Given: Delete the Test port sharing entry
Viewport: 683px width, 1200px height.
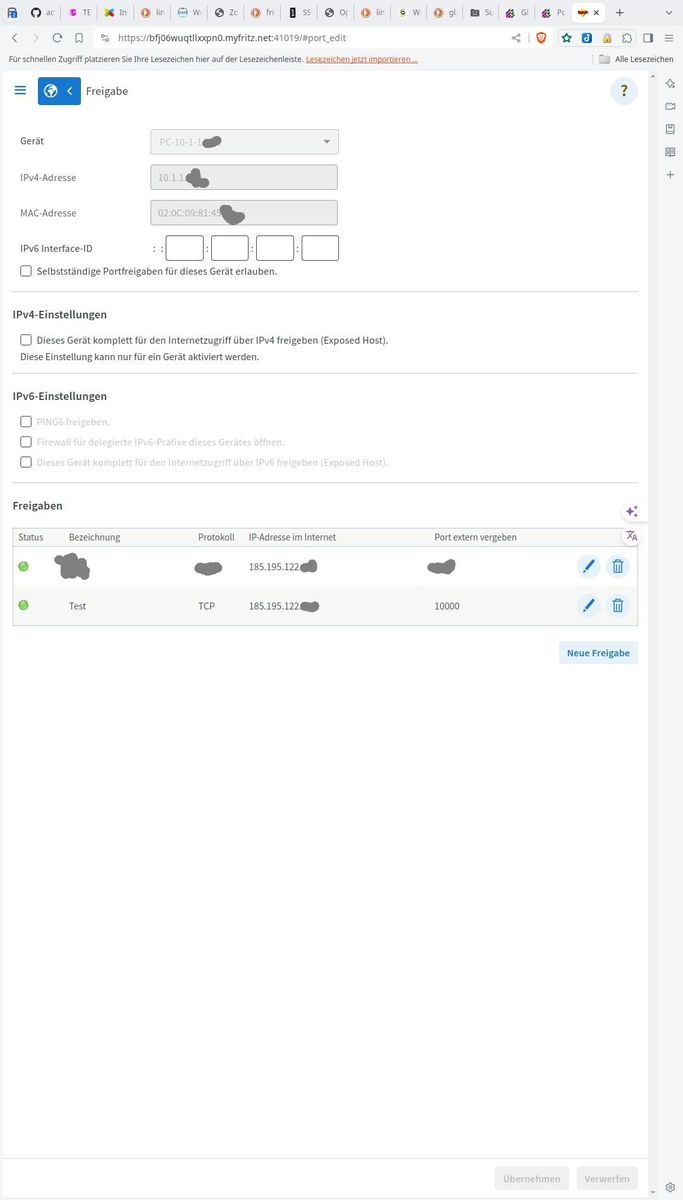Looking at the screenshot, I should 618,605.
